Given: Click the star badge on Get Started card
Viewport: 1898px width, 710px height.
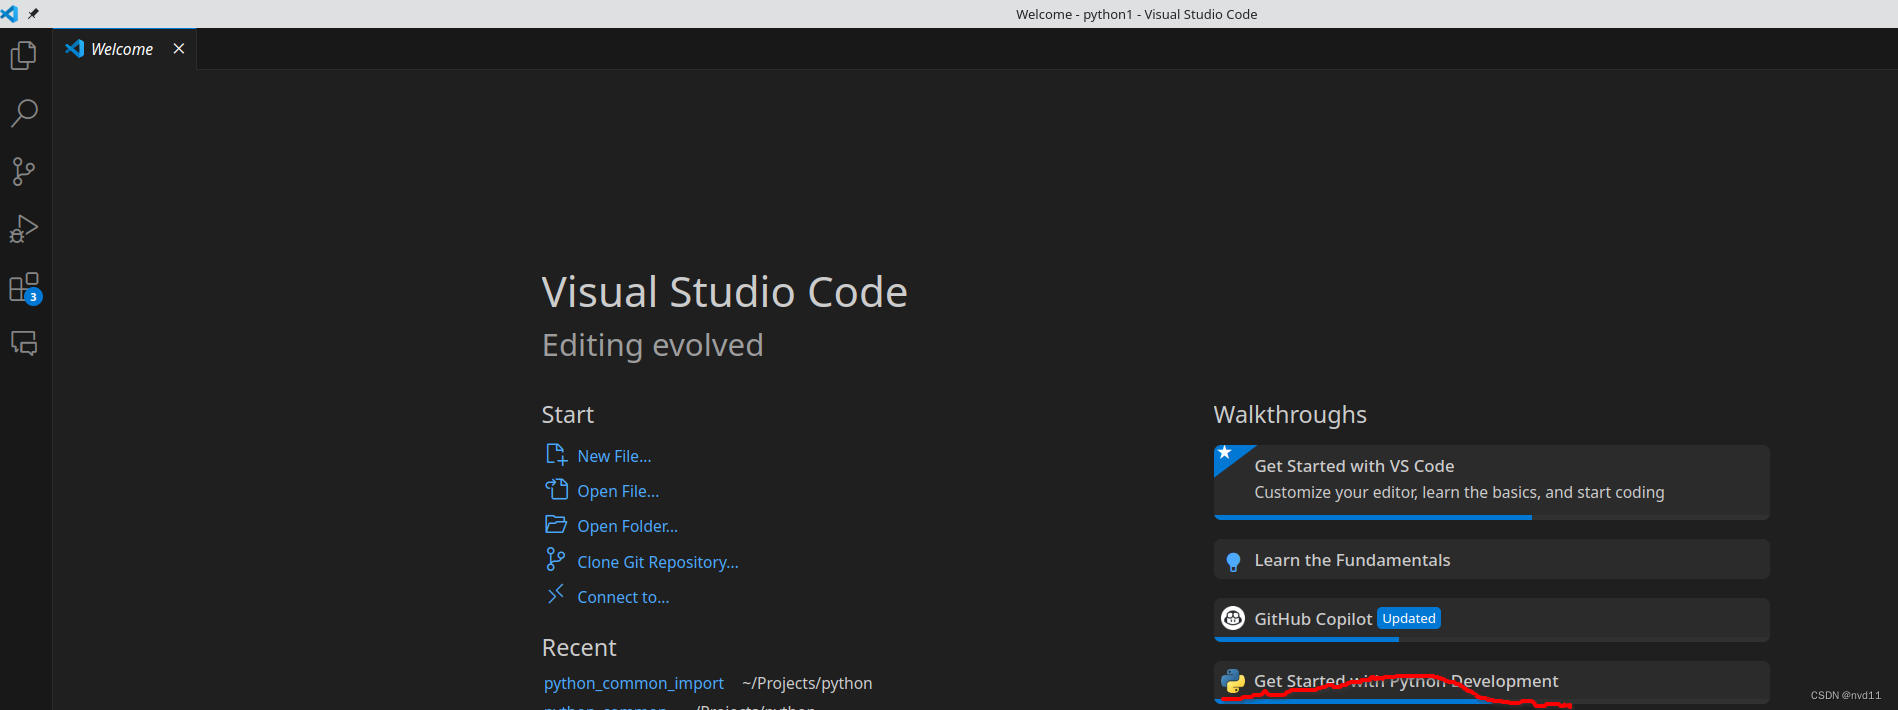Looking at the screenshot, I should pos(1225,453).
